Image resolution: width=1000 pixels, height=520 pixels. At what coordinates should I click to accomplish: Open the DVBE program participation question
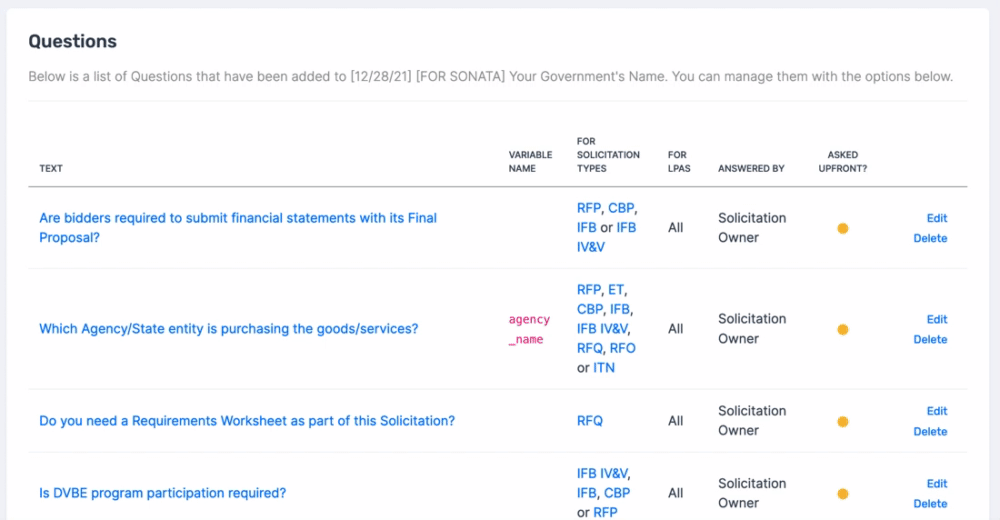[x=163, y=493]
